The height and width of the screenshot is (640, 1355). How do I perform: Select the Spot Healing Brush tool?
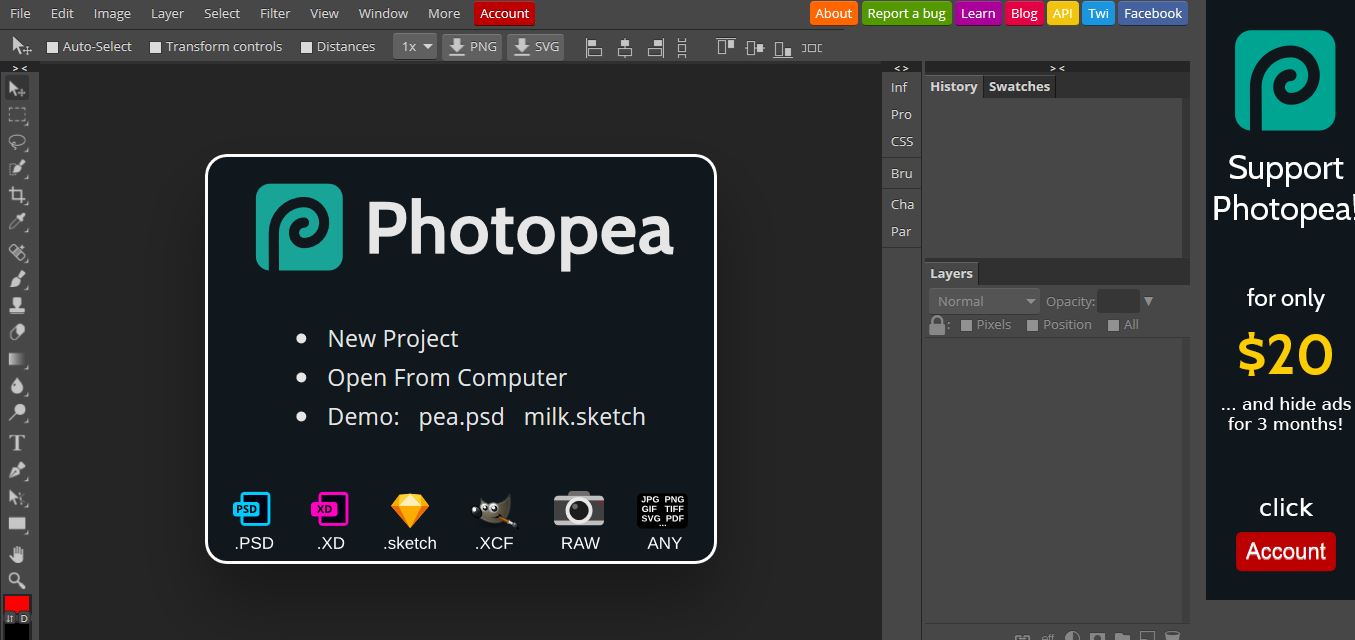tap(17, 252)
